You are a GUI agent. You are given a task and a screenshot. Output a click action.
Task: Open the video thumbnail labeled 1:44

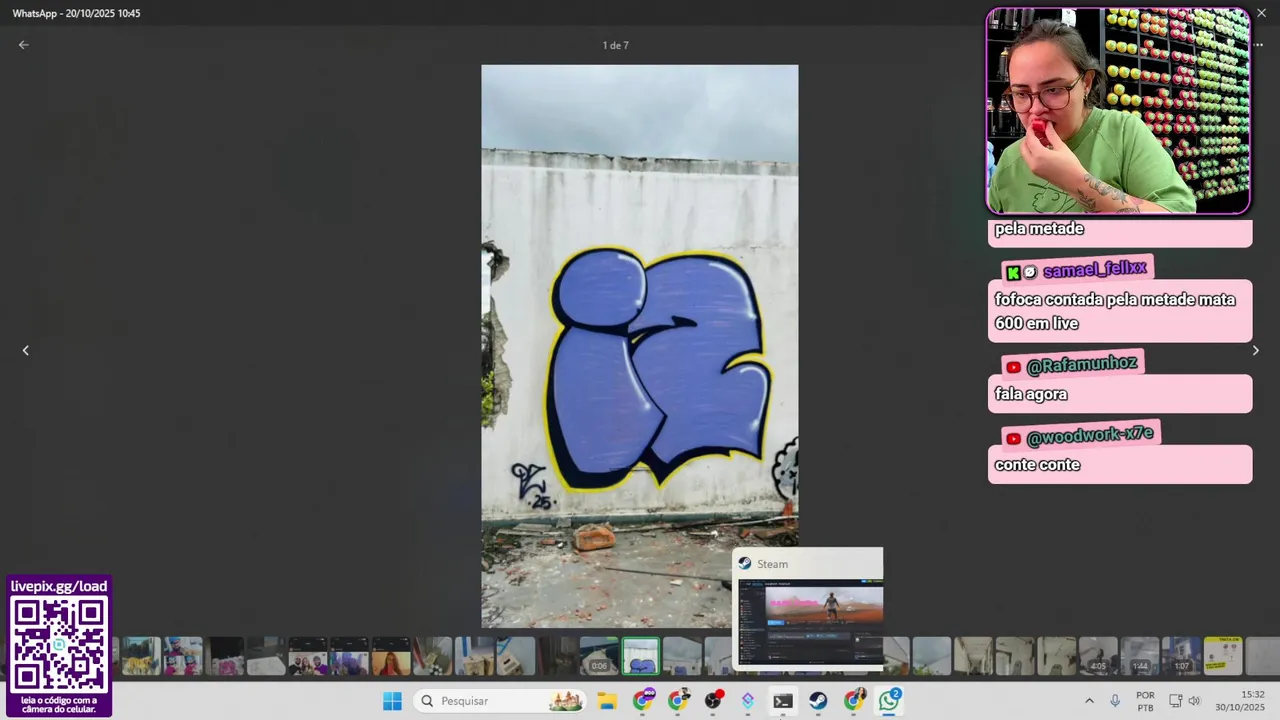(x=1140, y=657)
